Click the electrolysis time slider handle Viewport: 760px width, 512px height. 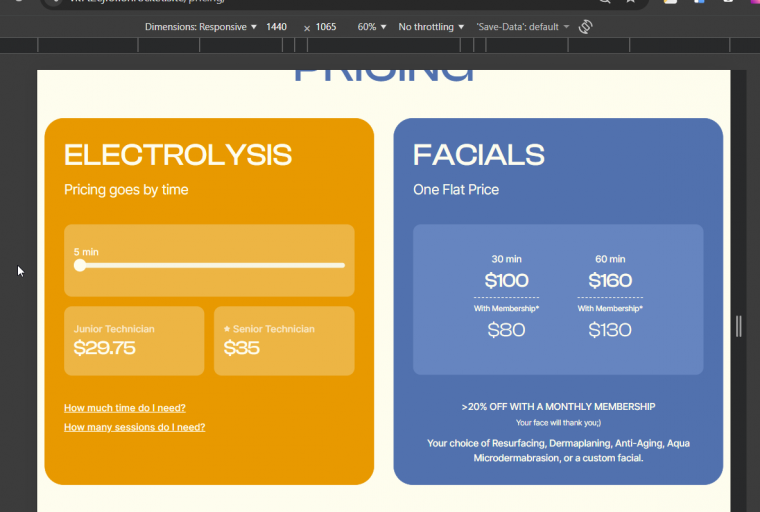(x=80, y=265)
